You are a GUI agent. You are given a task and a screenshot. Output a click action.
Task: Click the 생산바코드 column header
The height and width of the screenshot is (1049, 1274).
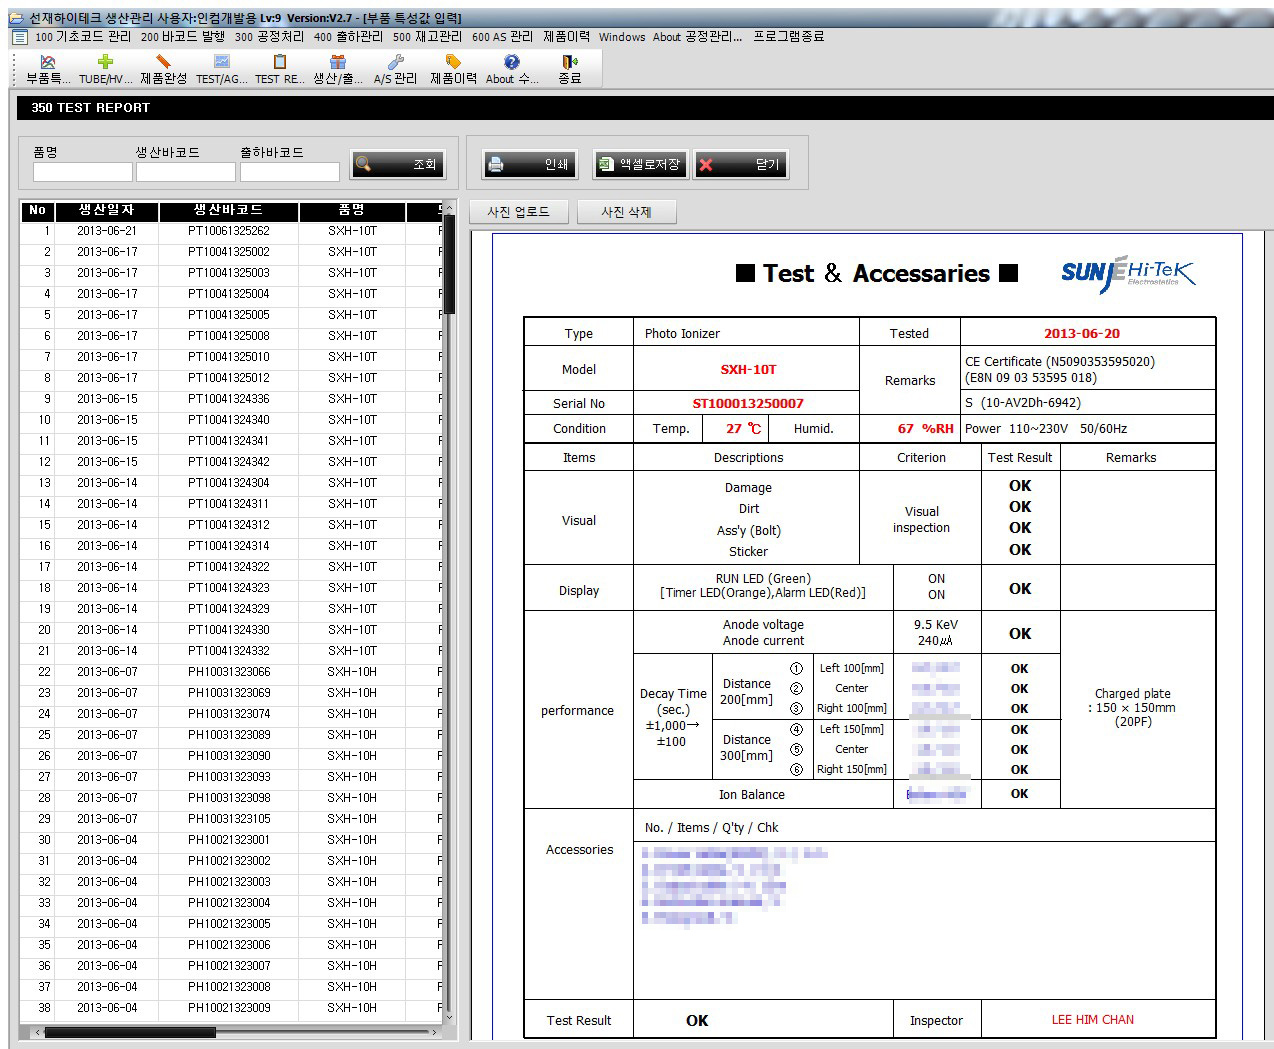(228, 211)
